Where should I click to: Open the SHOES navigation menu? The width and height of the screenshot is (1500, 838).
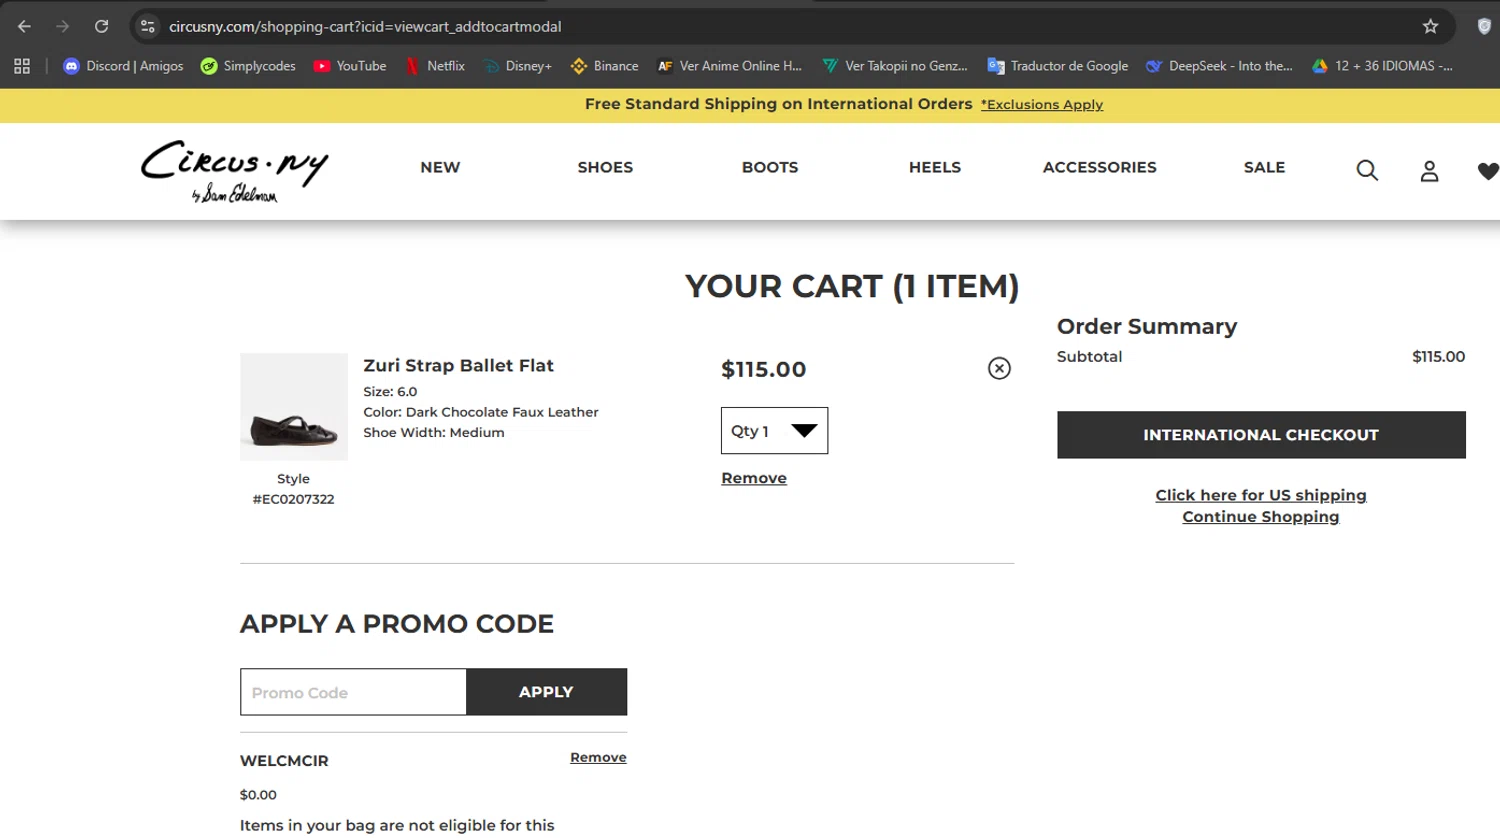click(x=605, y=167)
